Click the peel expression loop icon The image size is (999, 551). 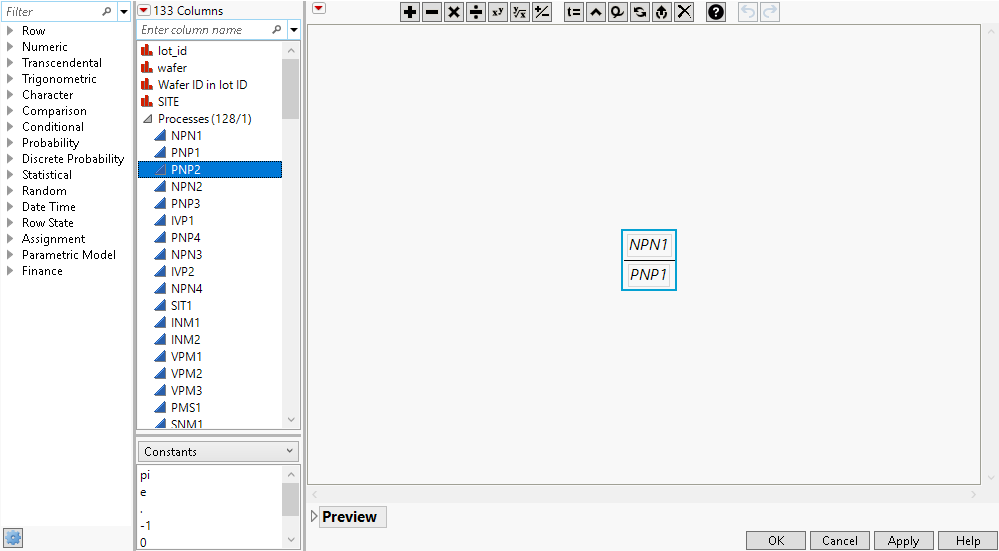(617, 12)
